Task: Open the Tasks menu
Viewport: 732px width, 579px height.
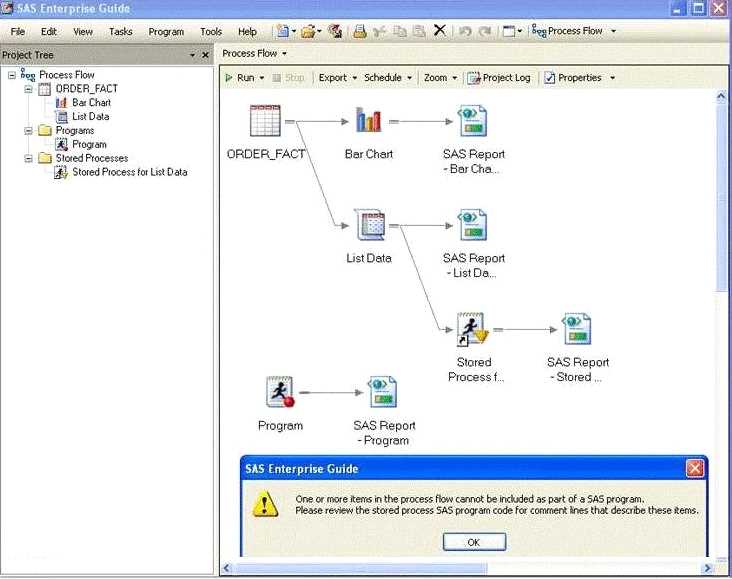Action: pos(120,32)
